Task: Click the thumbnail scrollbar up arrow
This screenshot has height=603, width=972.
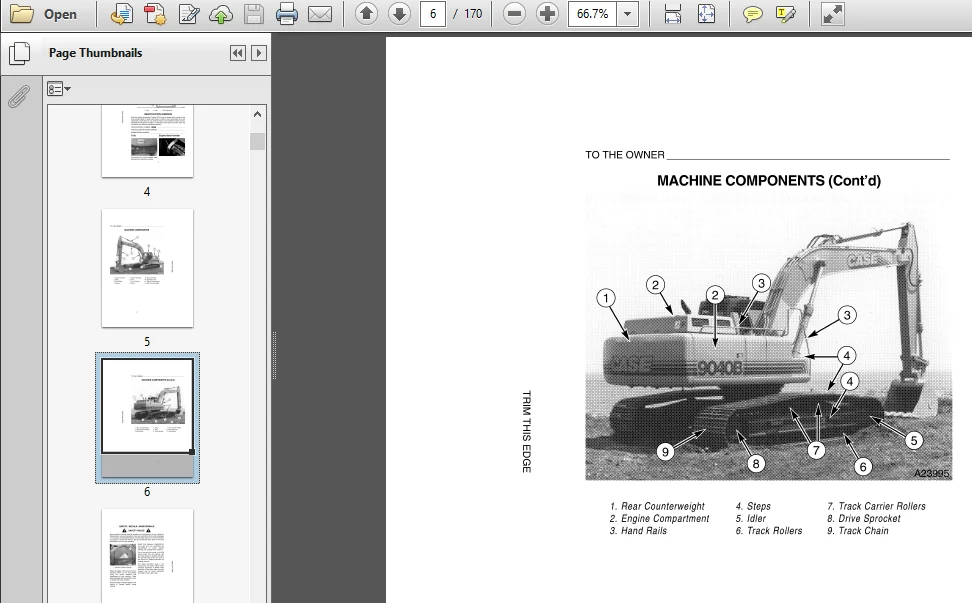Action: click(257, 114)
